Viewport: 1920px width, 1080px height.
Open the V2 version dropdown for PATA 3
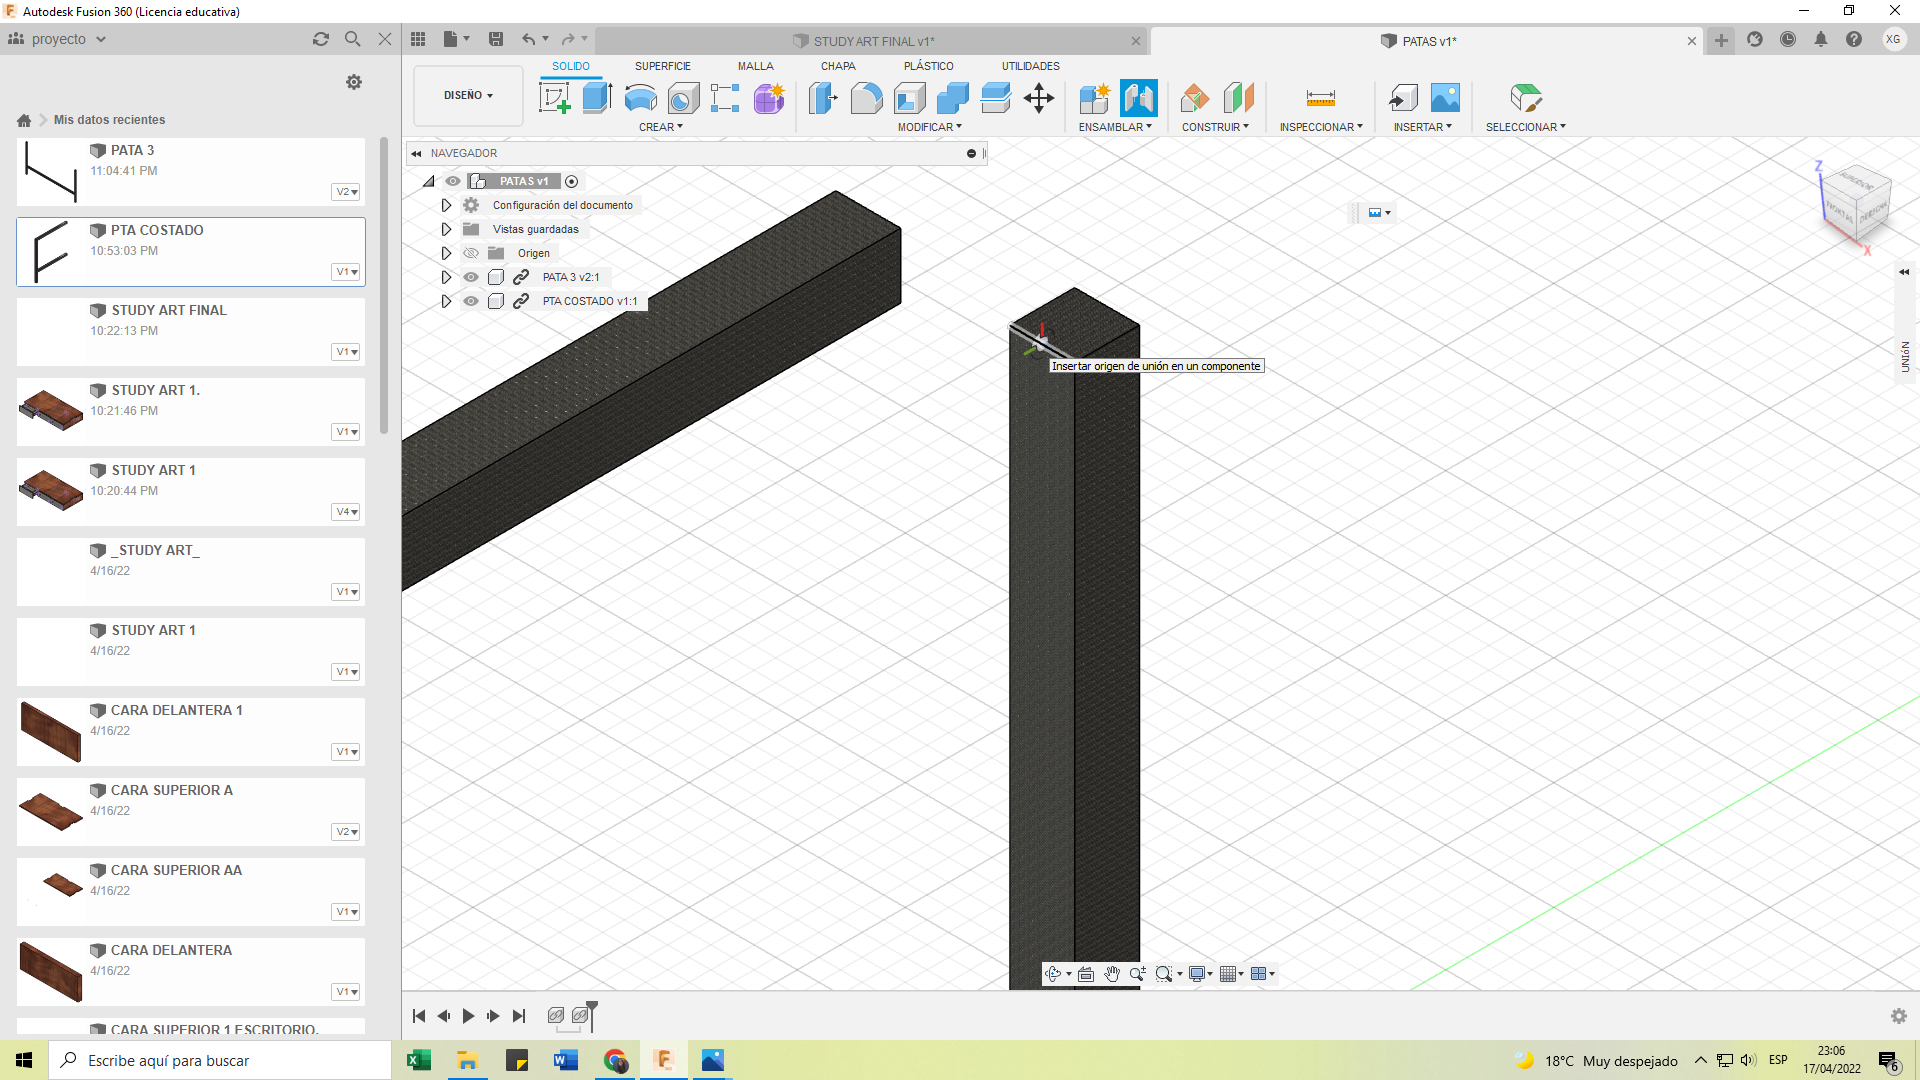[x=346, y=192]
